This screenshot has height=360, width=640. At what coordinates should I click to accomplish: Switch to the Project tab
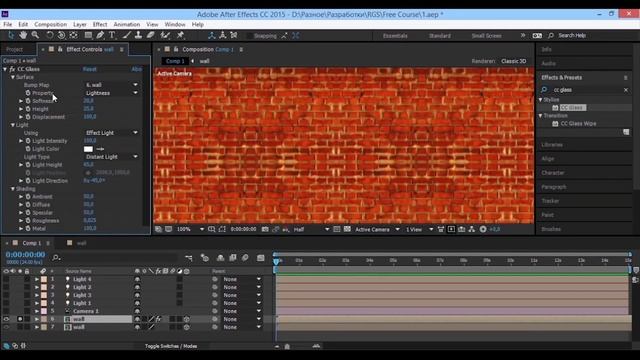coord(14,49)
